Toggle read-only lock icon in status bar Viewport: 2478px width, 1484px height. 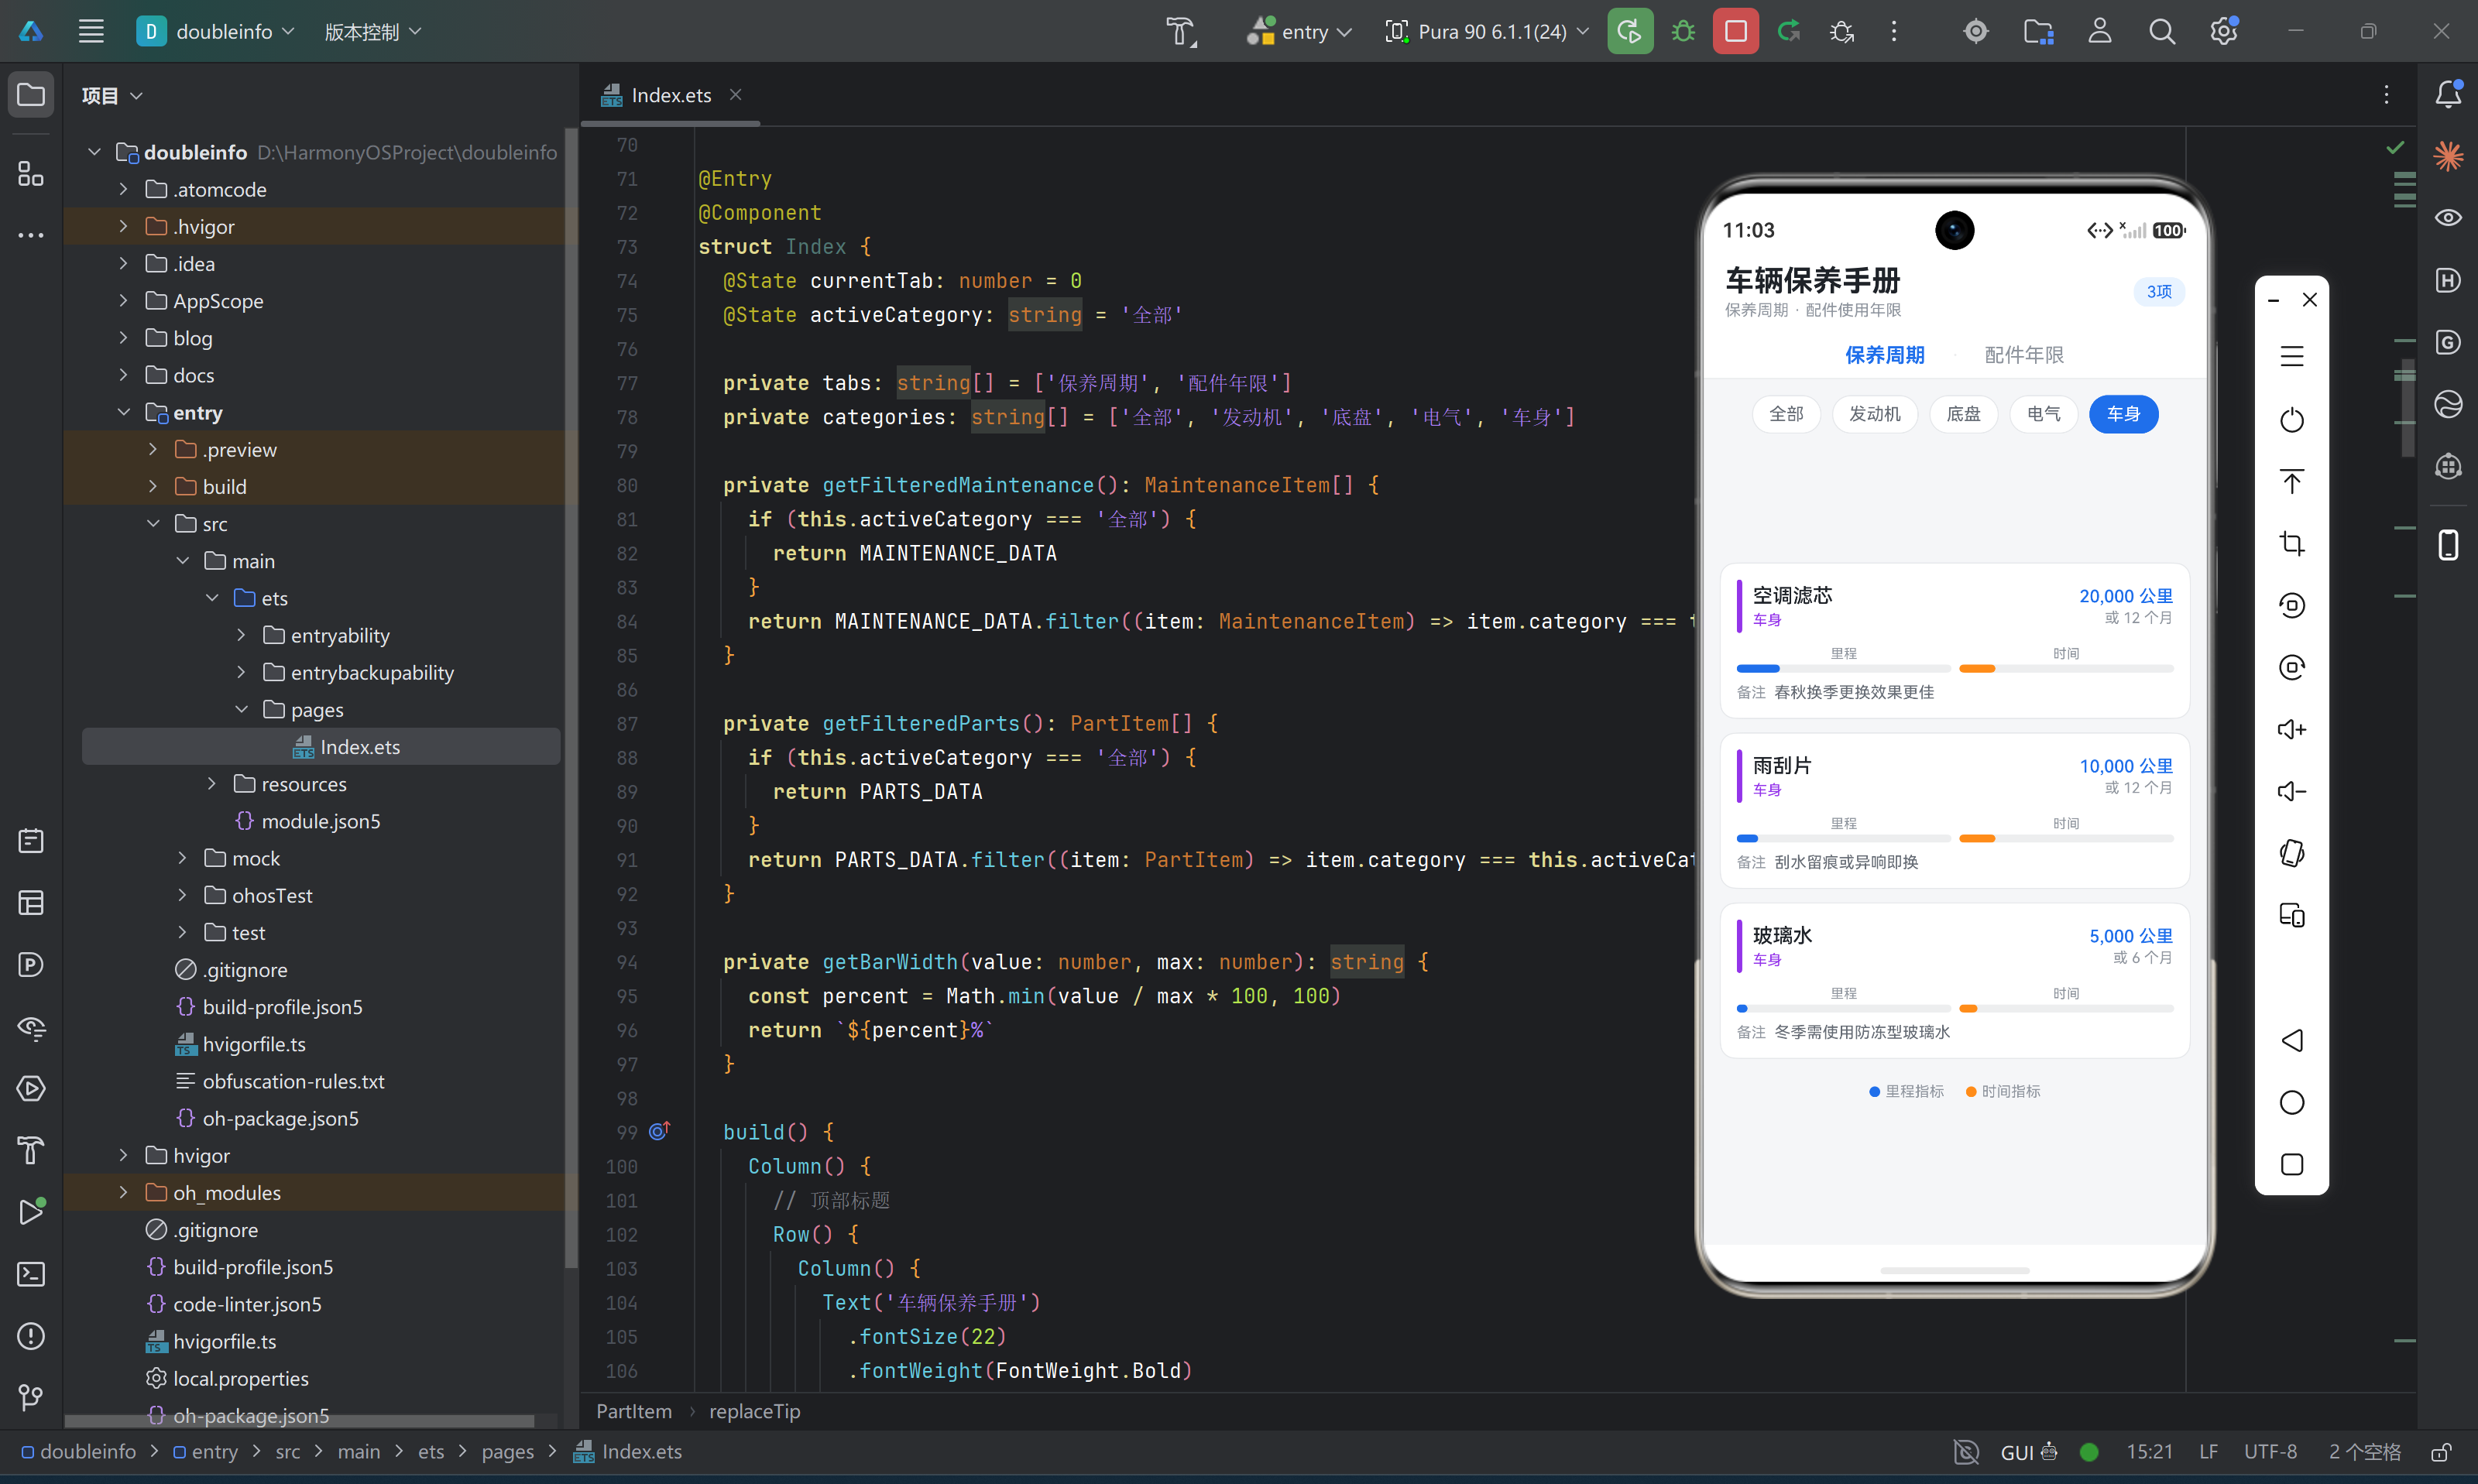pyautogui.click(x=2441, y=1452)
